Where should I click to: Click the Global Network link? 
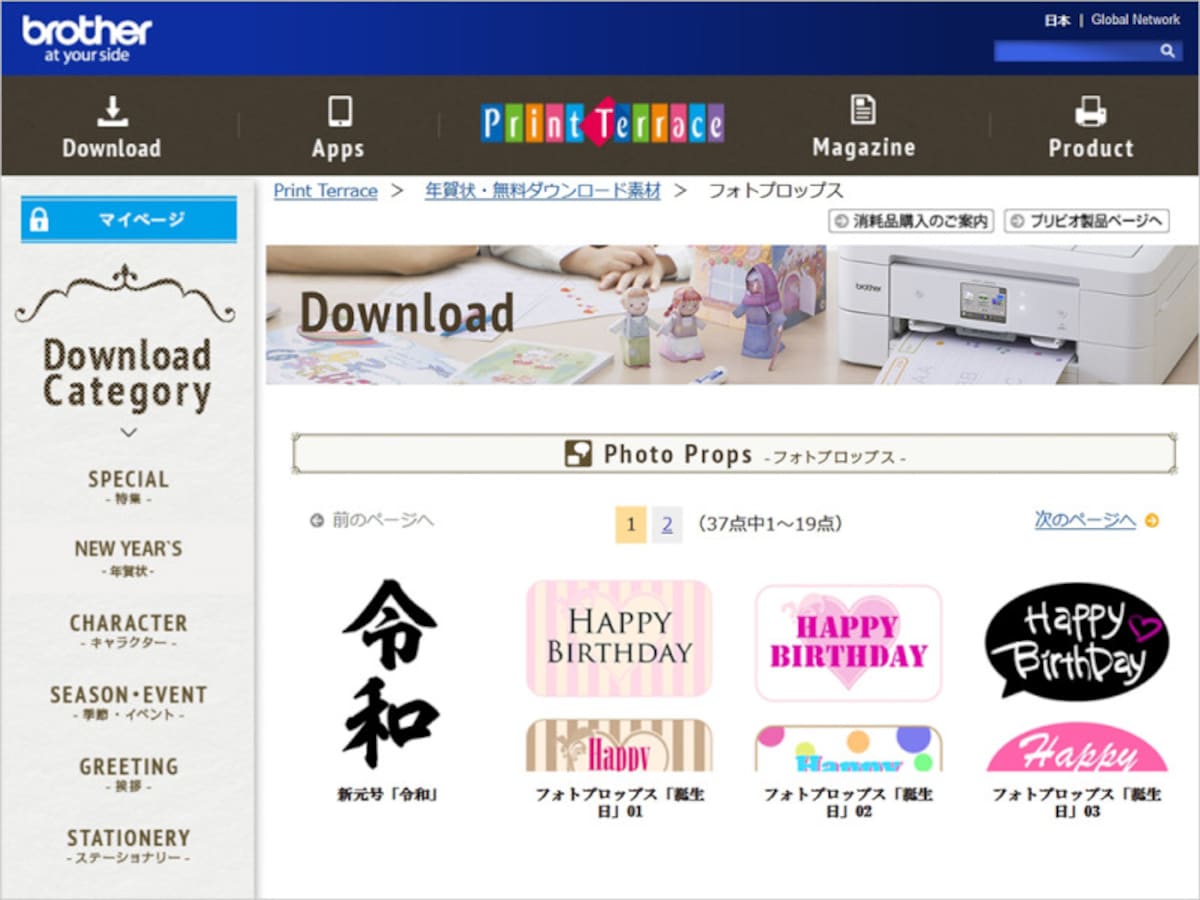(1136, 20)
